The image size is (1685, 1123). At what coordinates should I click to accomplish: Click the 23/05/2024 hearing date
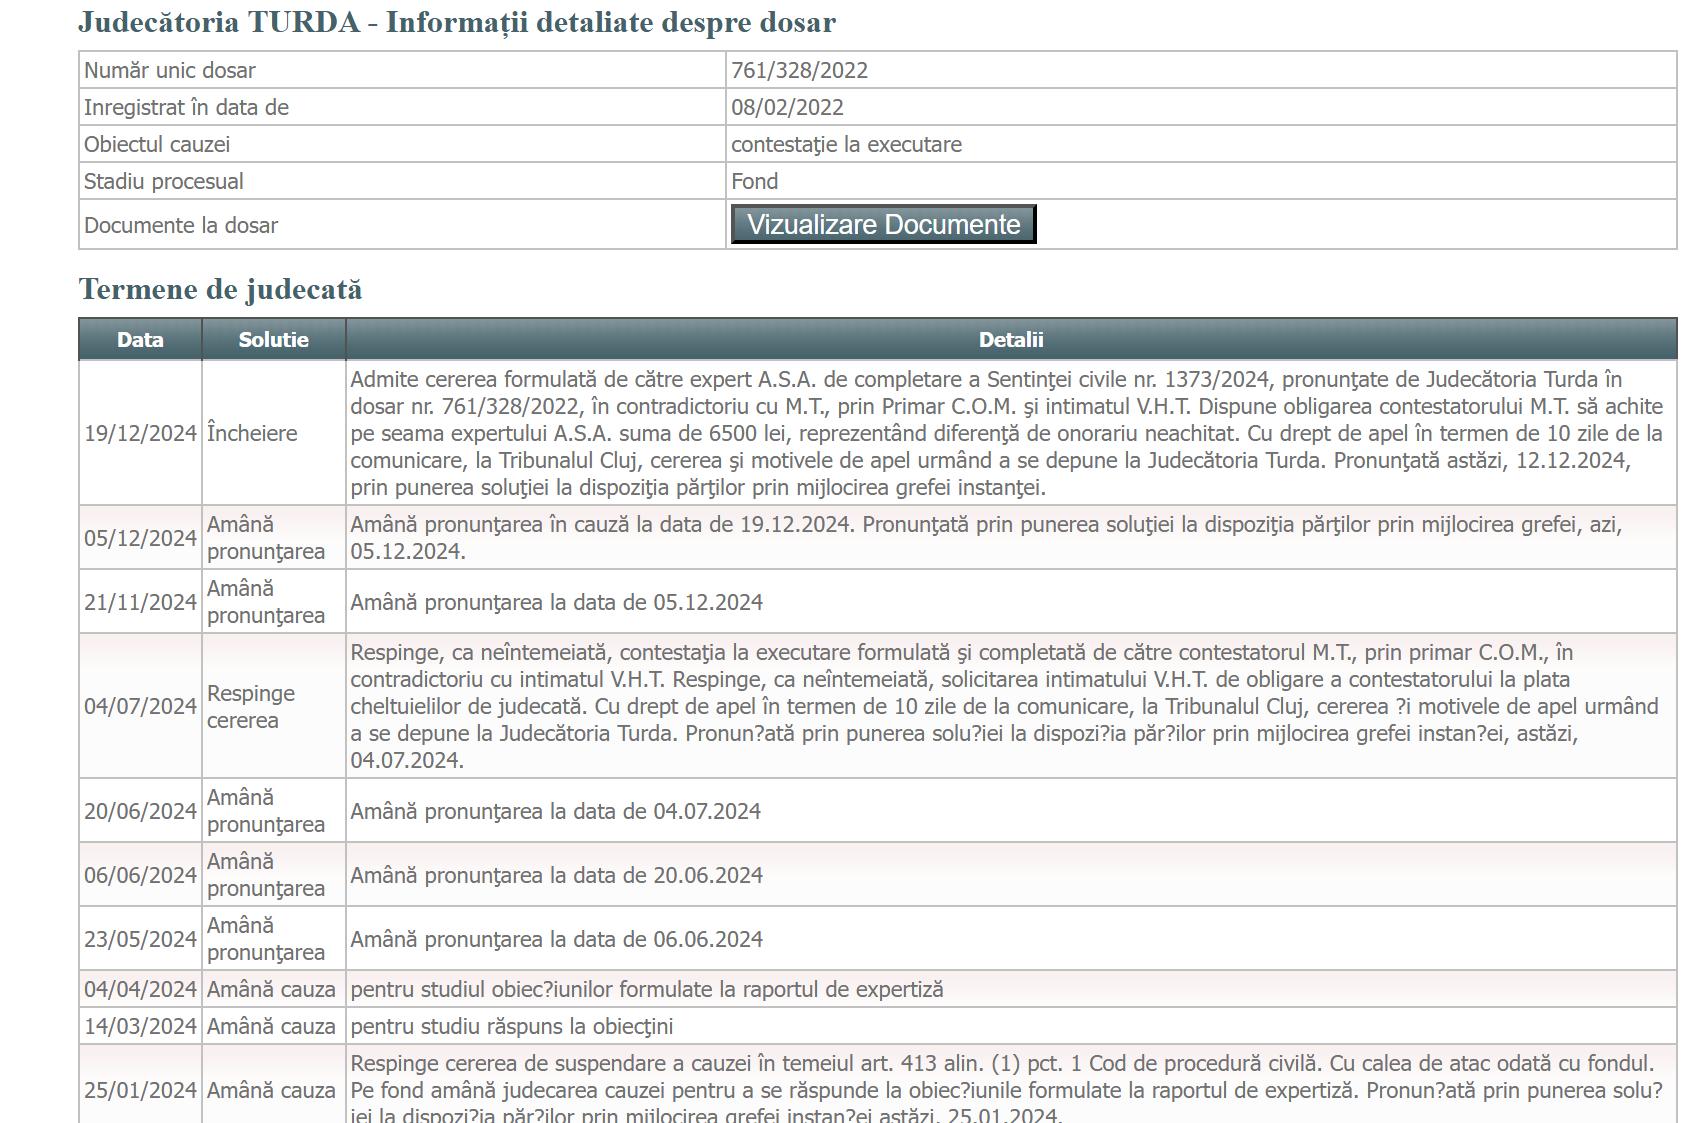point(140,939)
